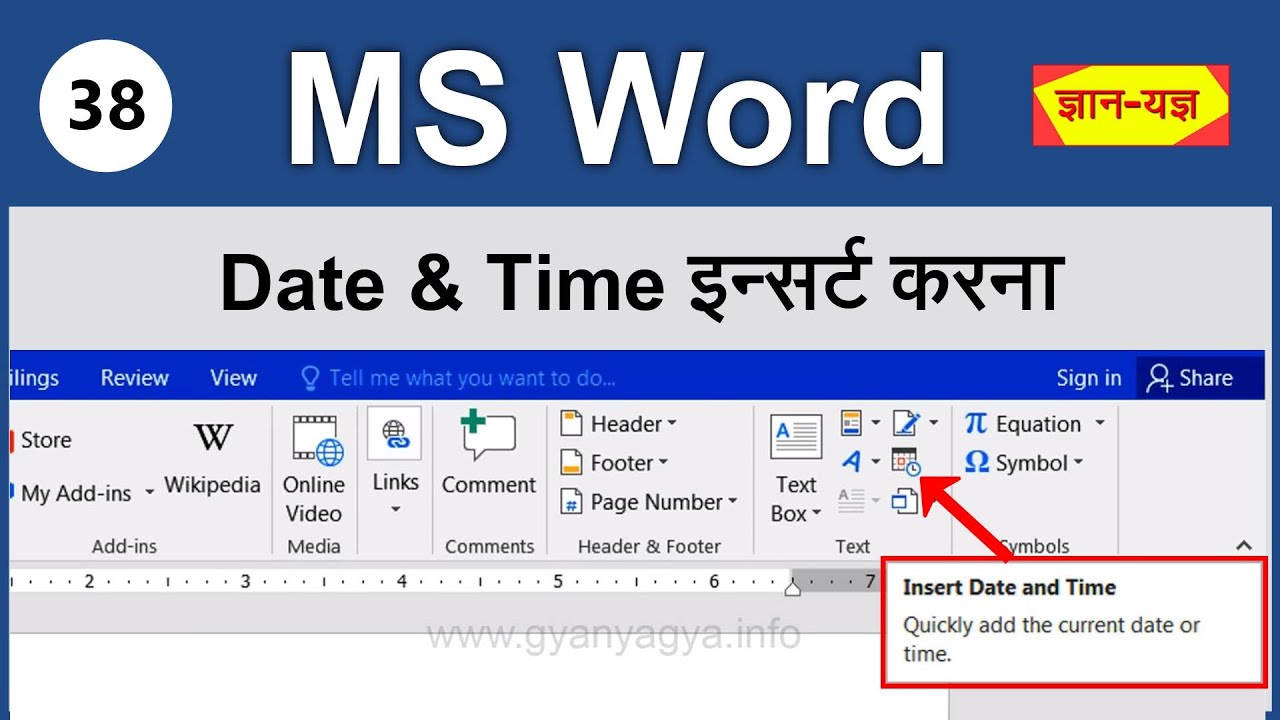
Task: Click the Share button
Action: [x=1190, y=378]
